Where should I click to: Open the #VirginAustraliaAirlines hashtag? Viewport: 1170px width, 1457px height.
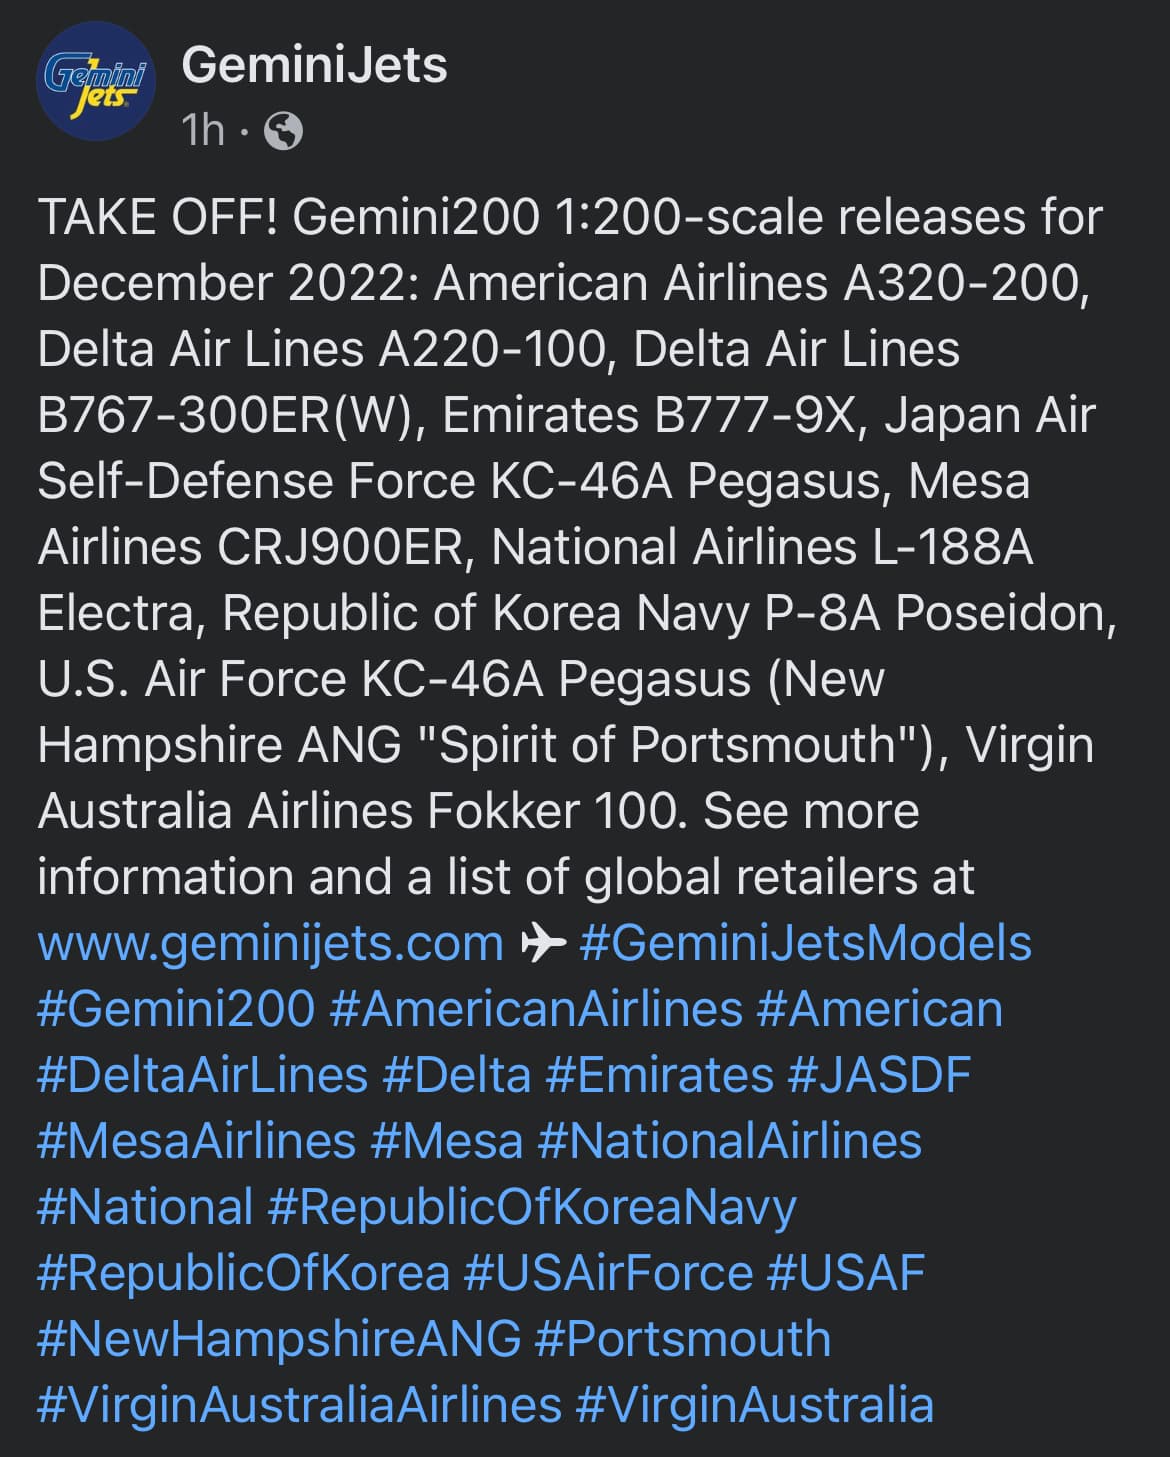[299, 1405]
